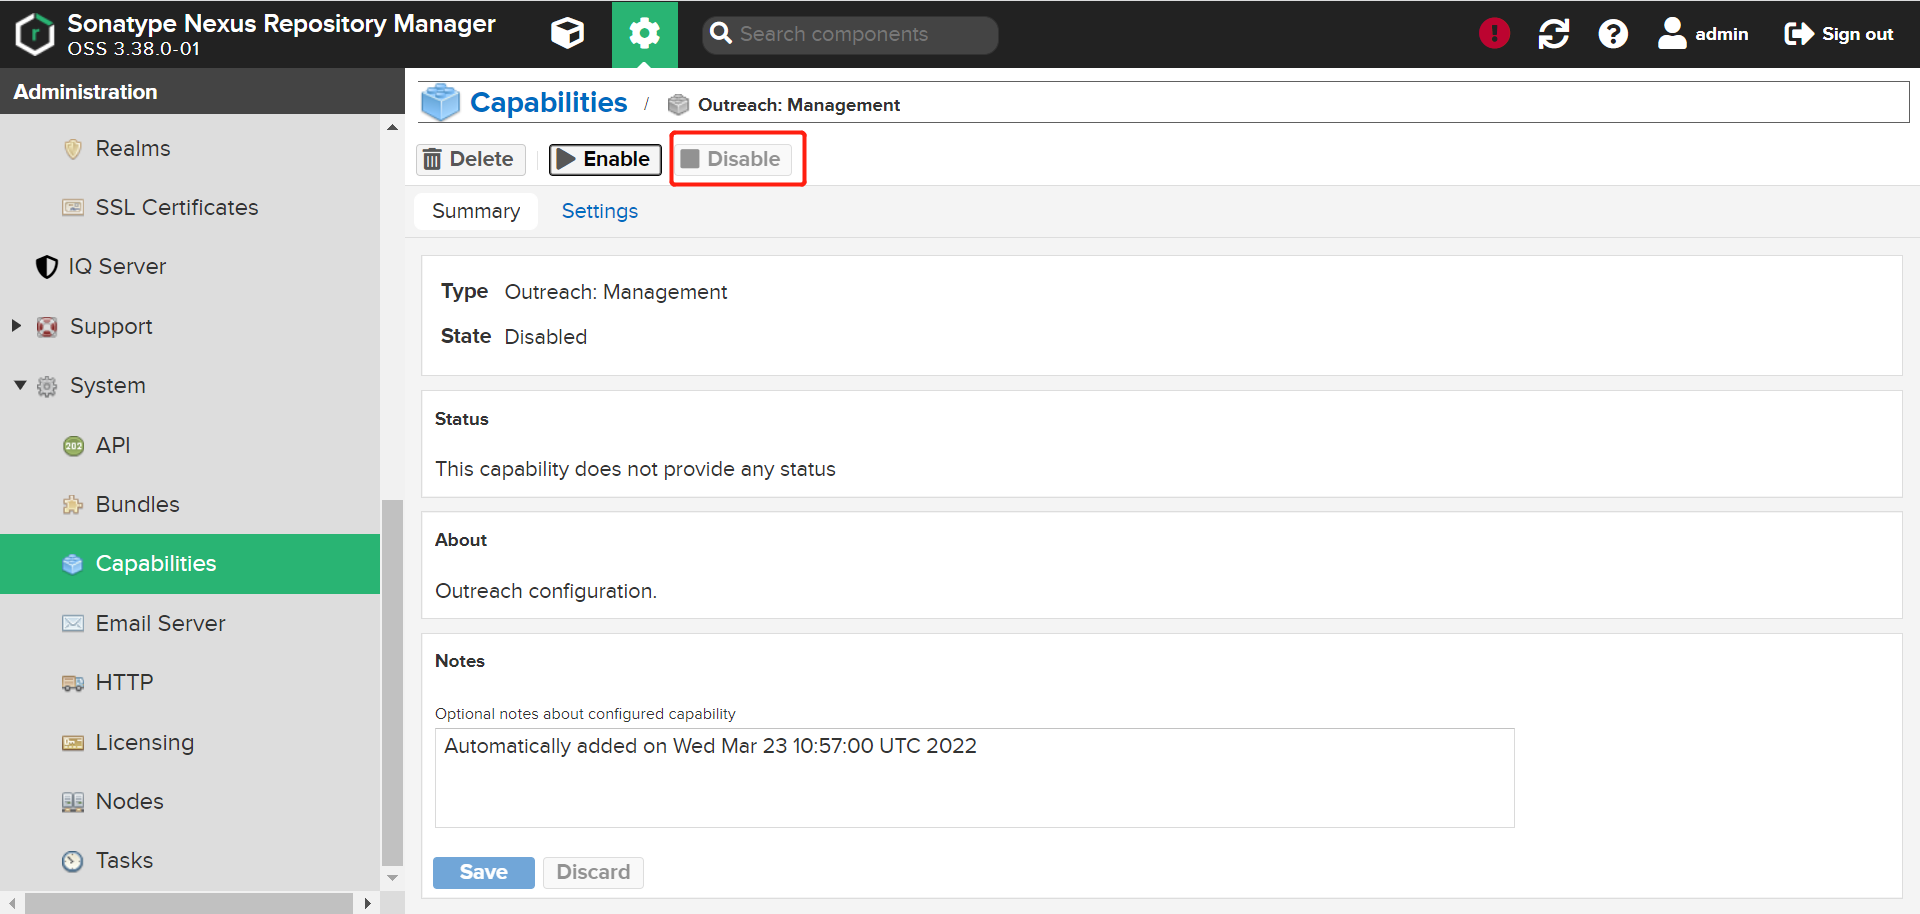Switch to the Summary tab
The width and height of the screenshot is (1920, 914).
coord(476,211)
